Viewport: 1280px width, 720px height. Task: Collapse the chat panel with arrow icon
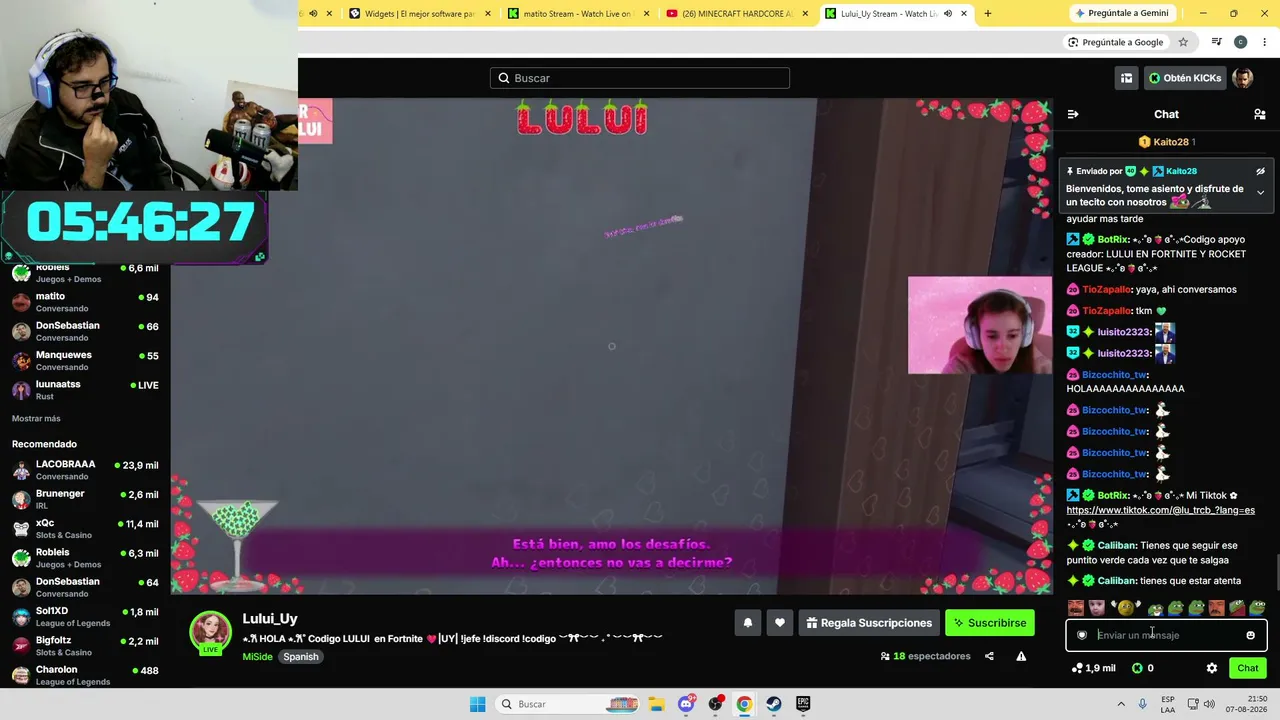[1073, 114]
